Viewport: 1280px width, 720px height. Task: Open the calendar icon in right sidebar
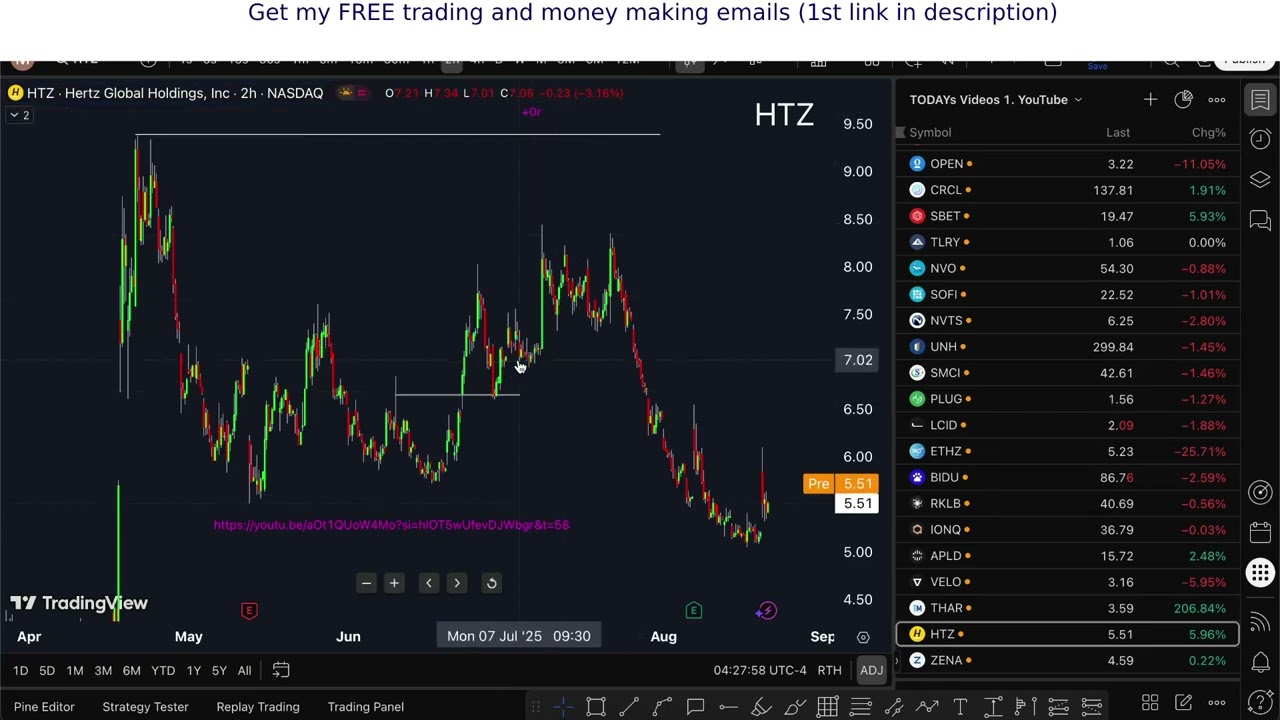pos(1260,532)
